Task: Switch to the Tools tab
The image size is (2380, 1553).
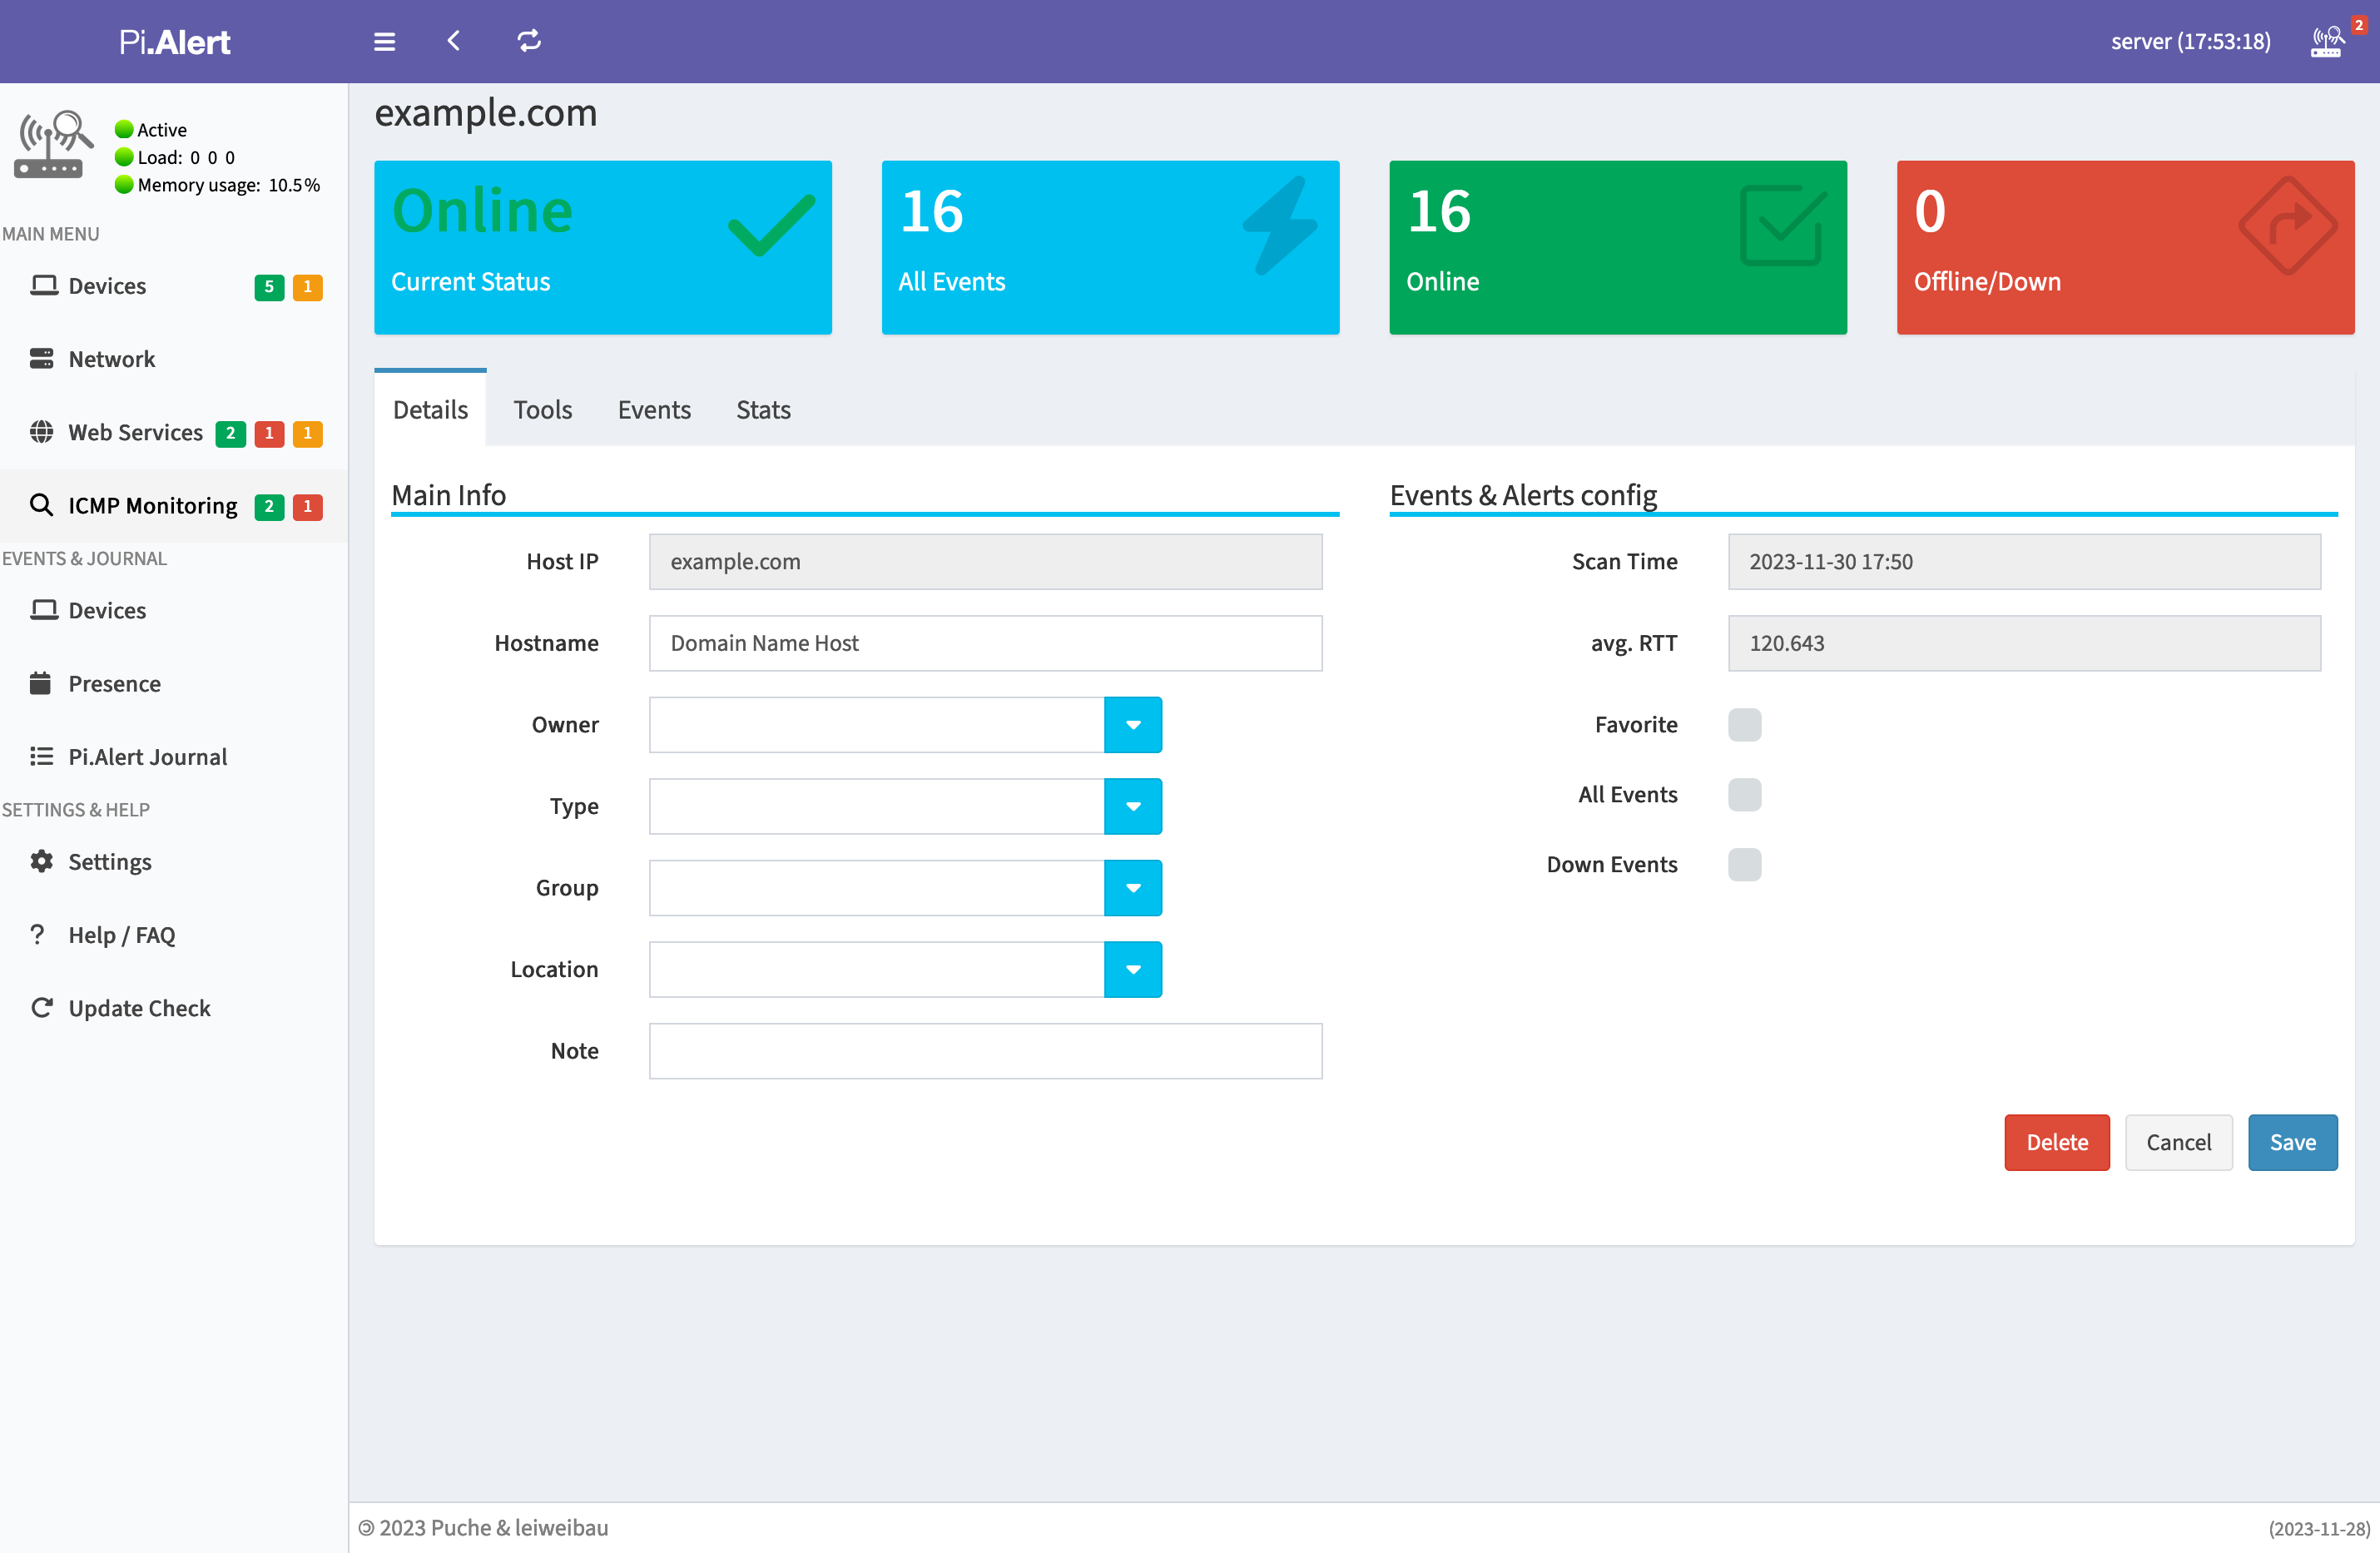Action: pos(542,410)
